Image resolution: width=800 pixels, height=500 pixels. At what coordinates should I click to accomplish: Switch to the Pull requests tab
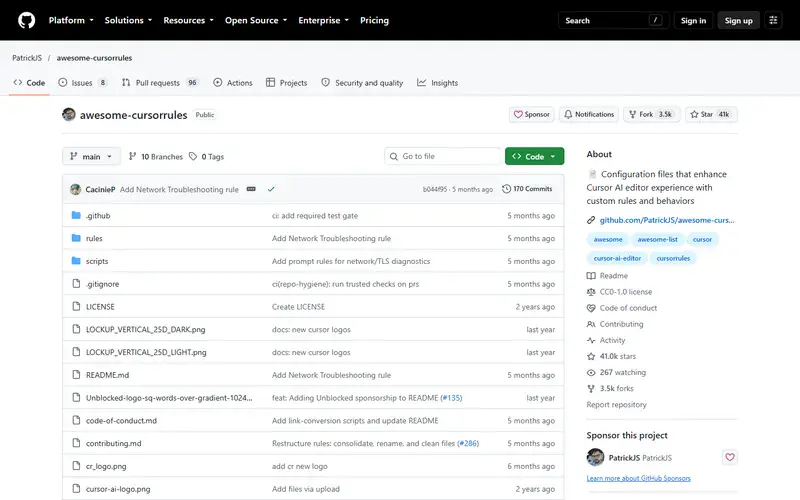[159, 83]
